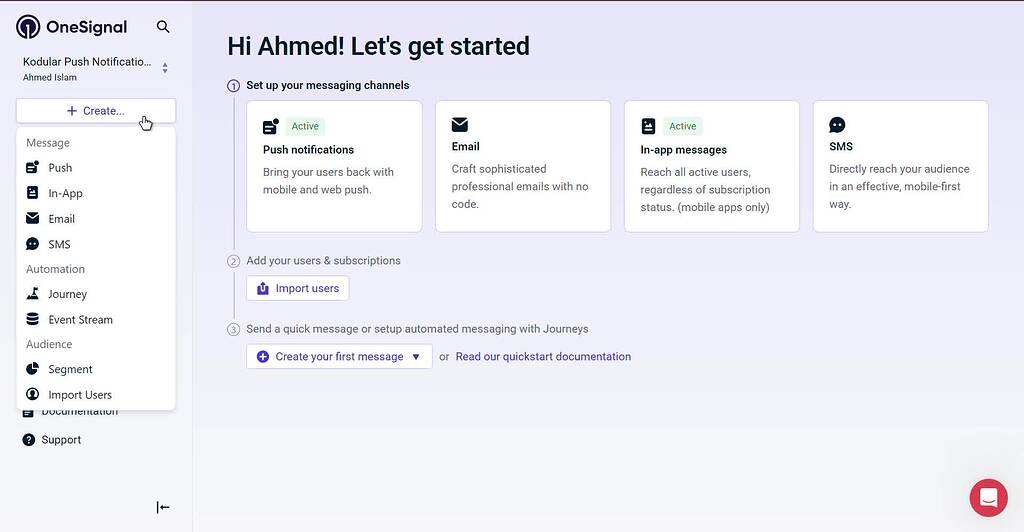The image size is (1024, 532).
Task: Open Read our quickstart documentation link
Action: pos(543,356)
